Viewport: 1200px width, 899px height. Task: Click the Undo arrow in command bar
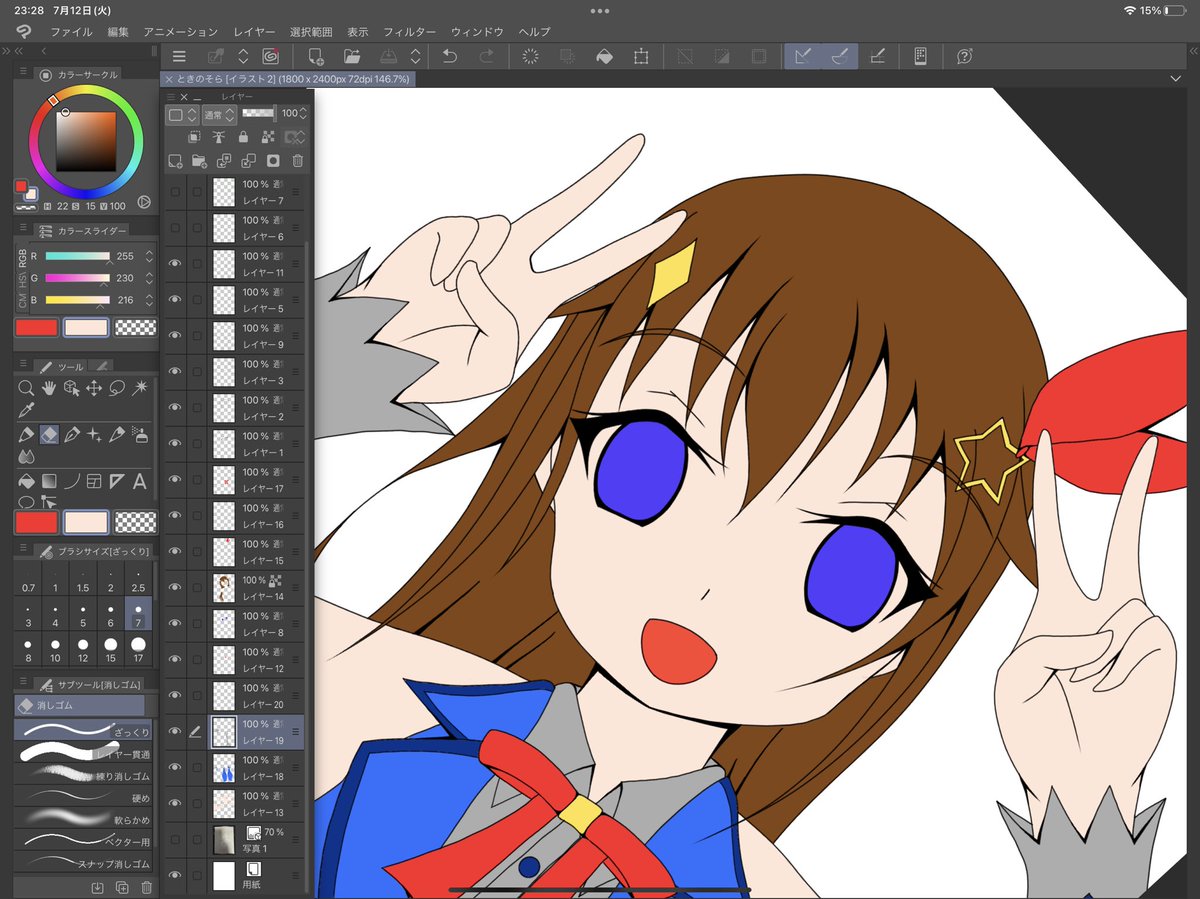point(450,57)
